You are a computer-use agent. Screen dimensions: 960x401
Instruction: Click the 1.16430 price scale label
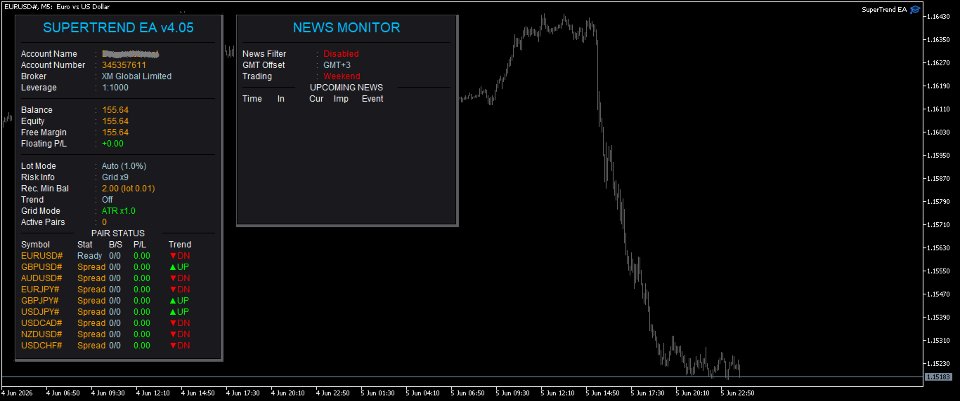937,17
